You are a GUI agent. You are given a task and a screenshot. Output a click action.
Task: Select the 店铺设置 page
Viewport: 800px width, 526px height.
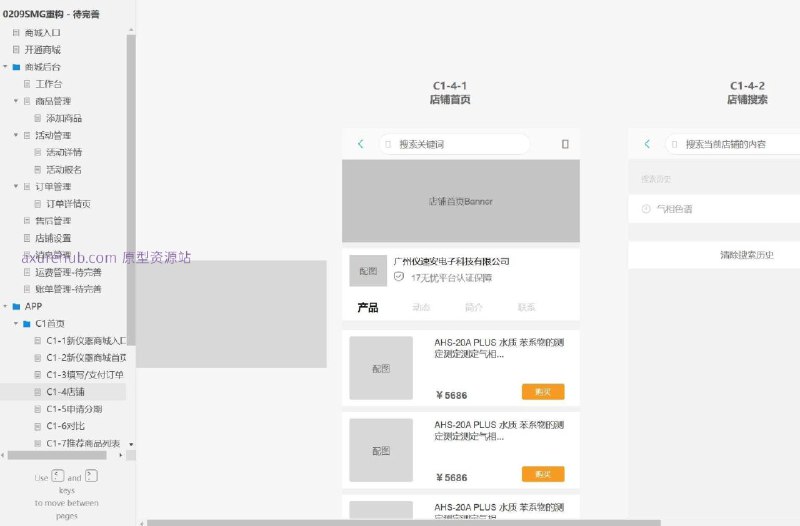point(53,238)
